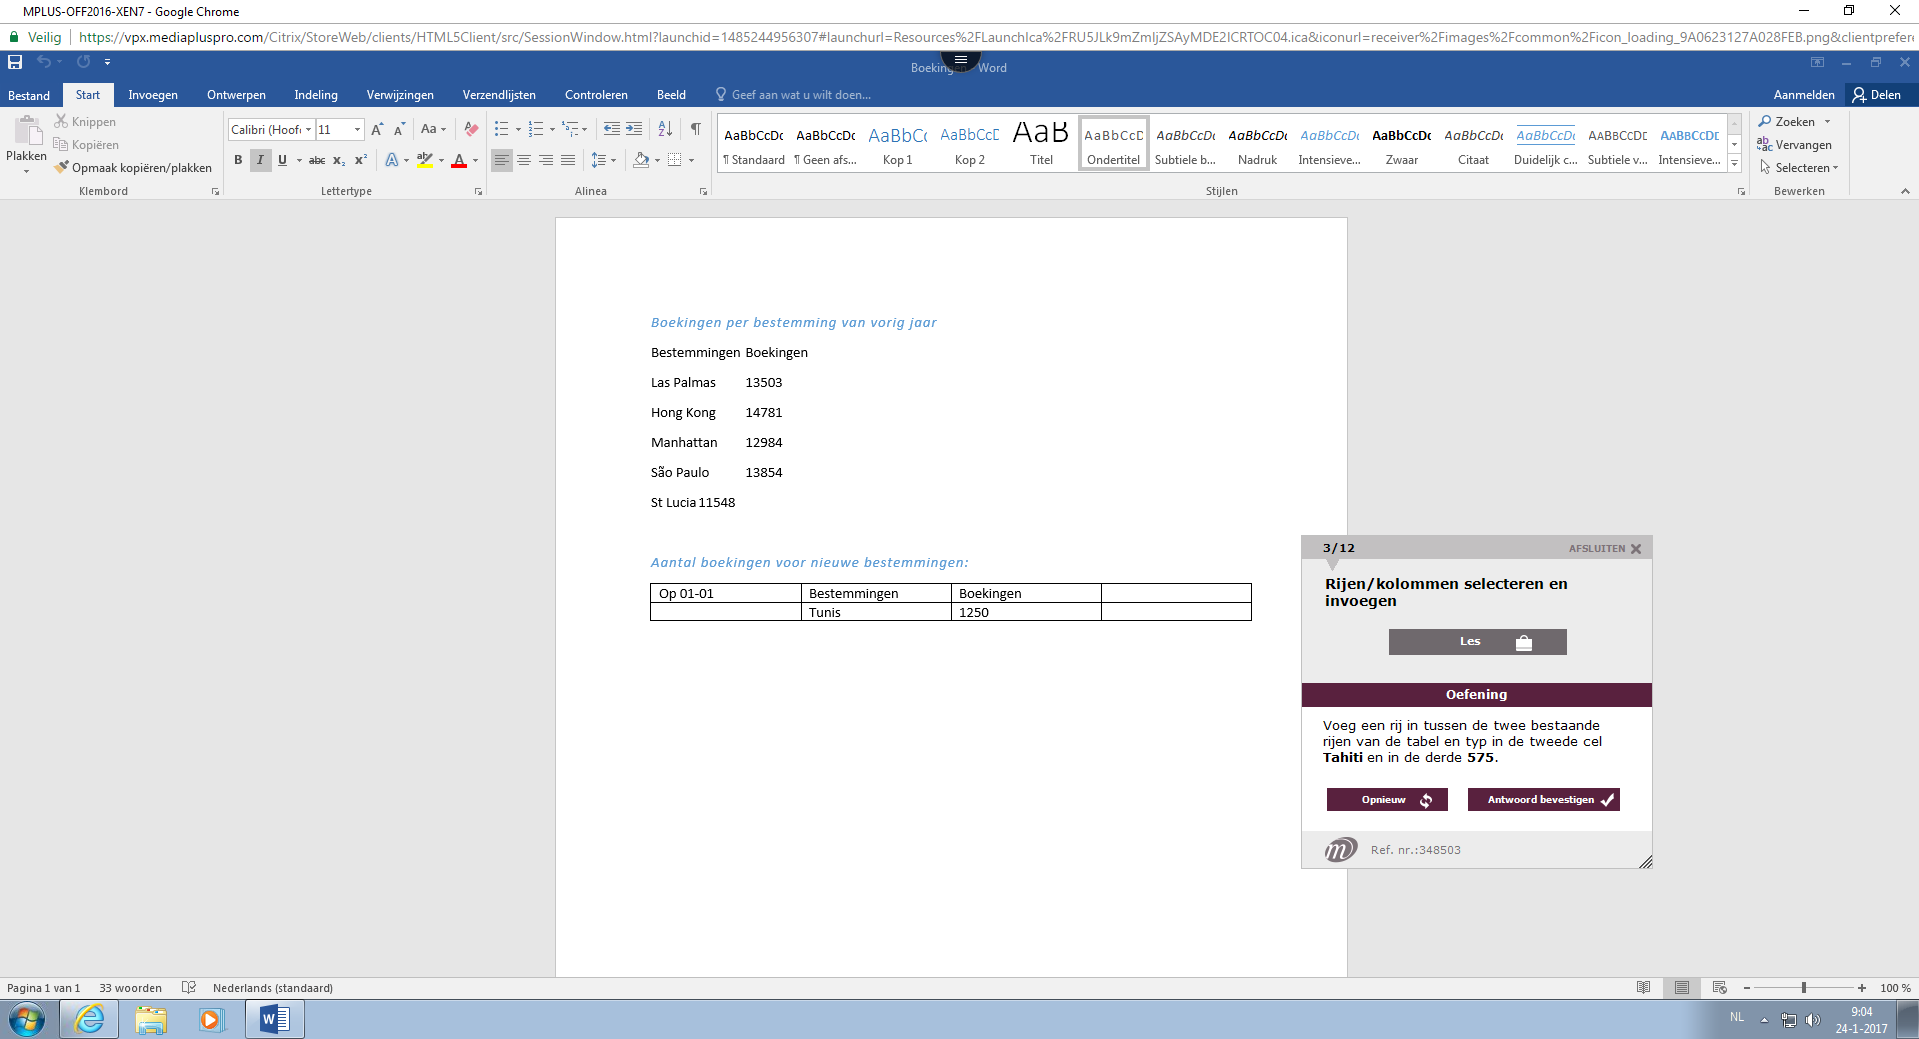Viewport: 1919px width, 1039px height.
Task: Toggle italic formatting off
Action: (x=259, y=160)
